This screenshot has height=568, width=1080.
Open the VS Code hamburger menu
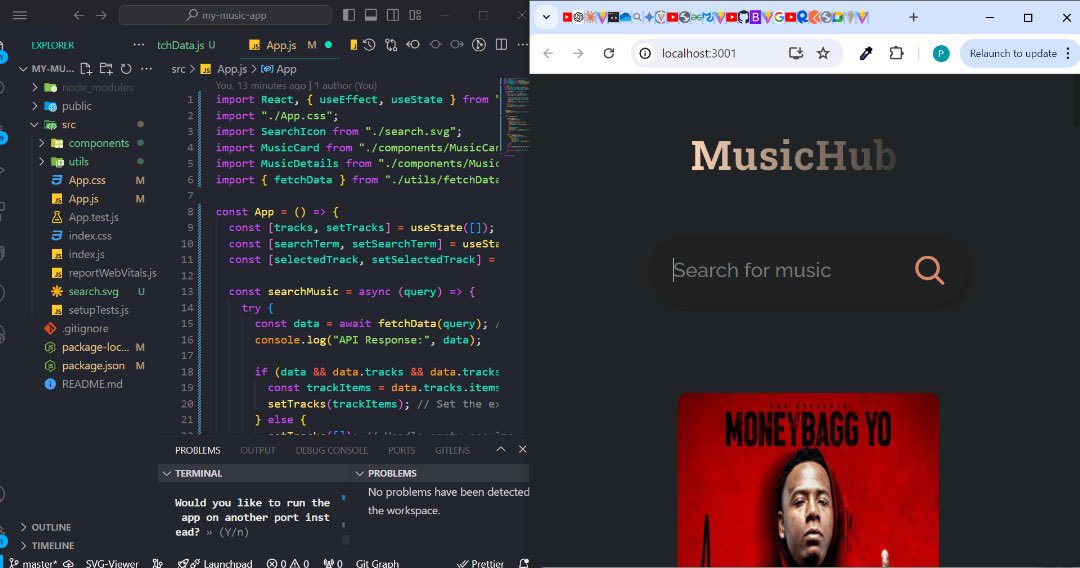click(x=19, y=15)
